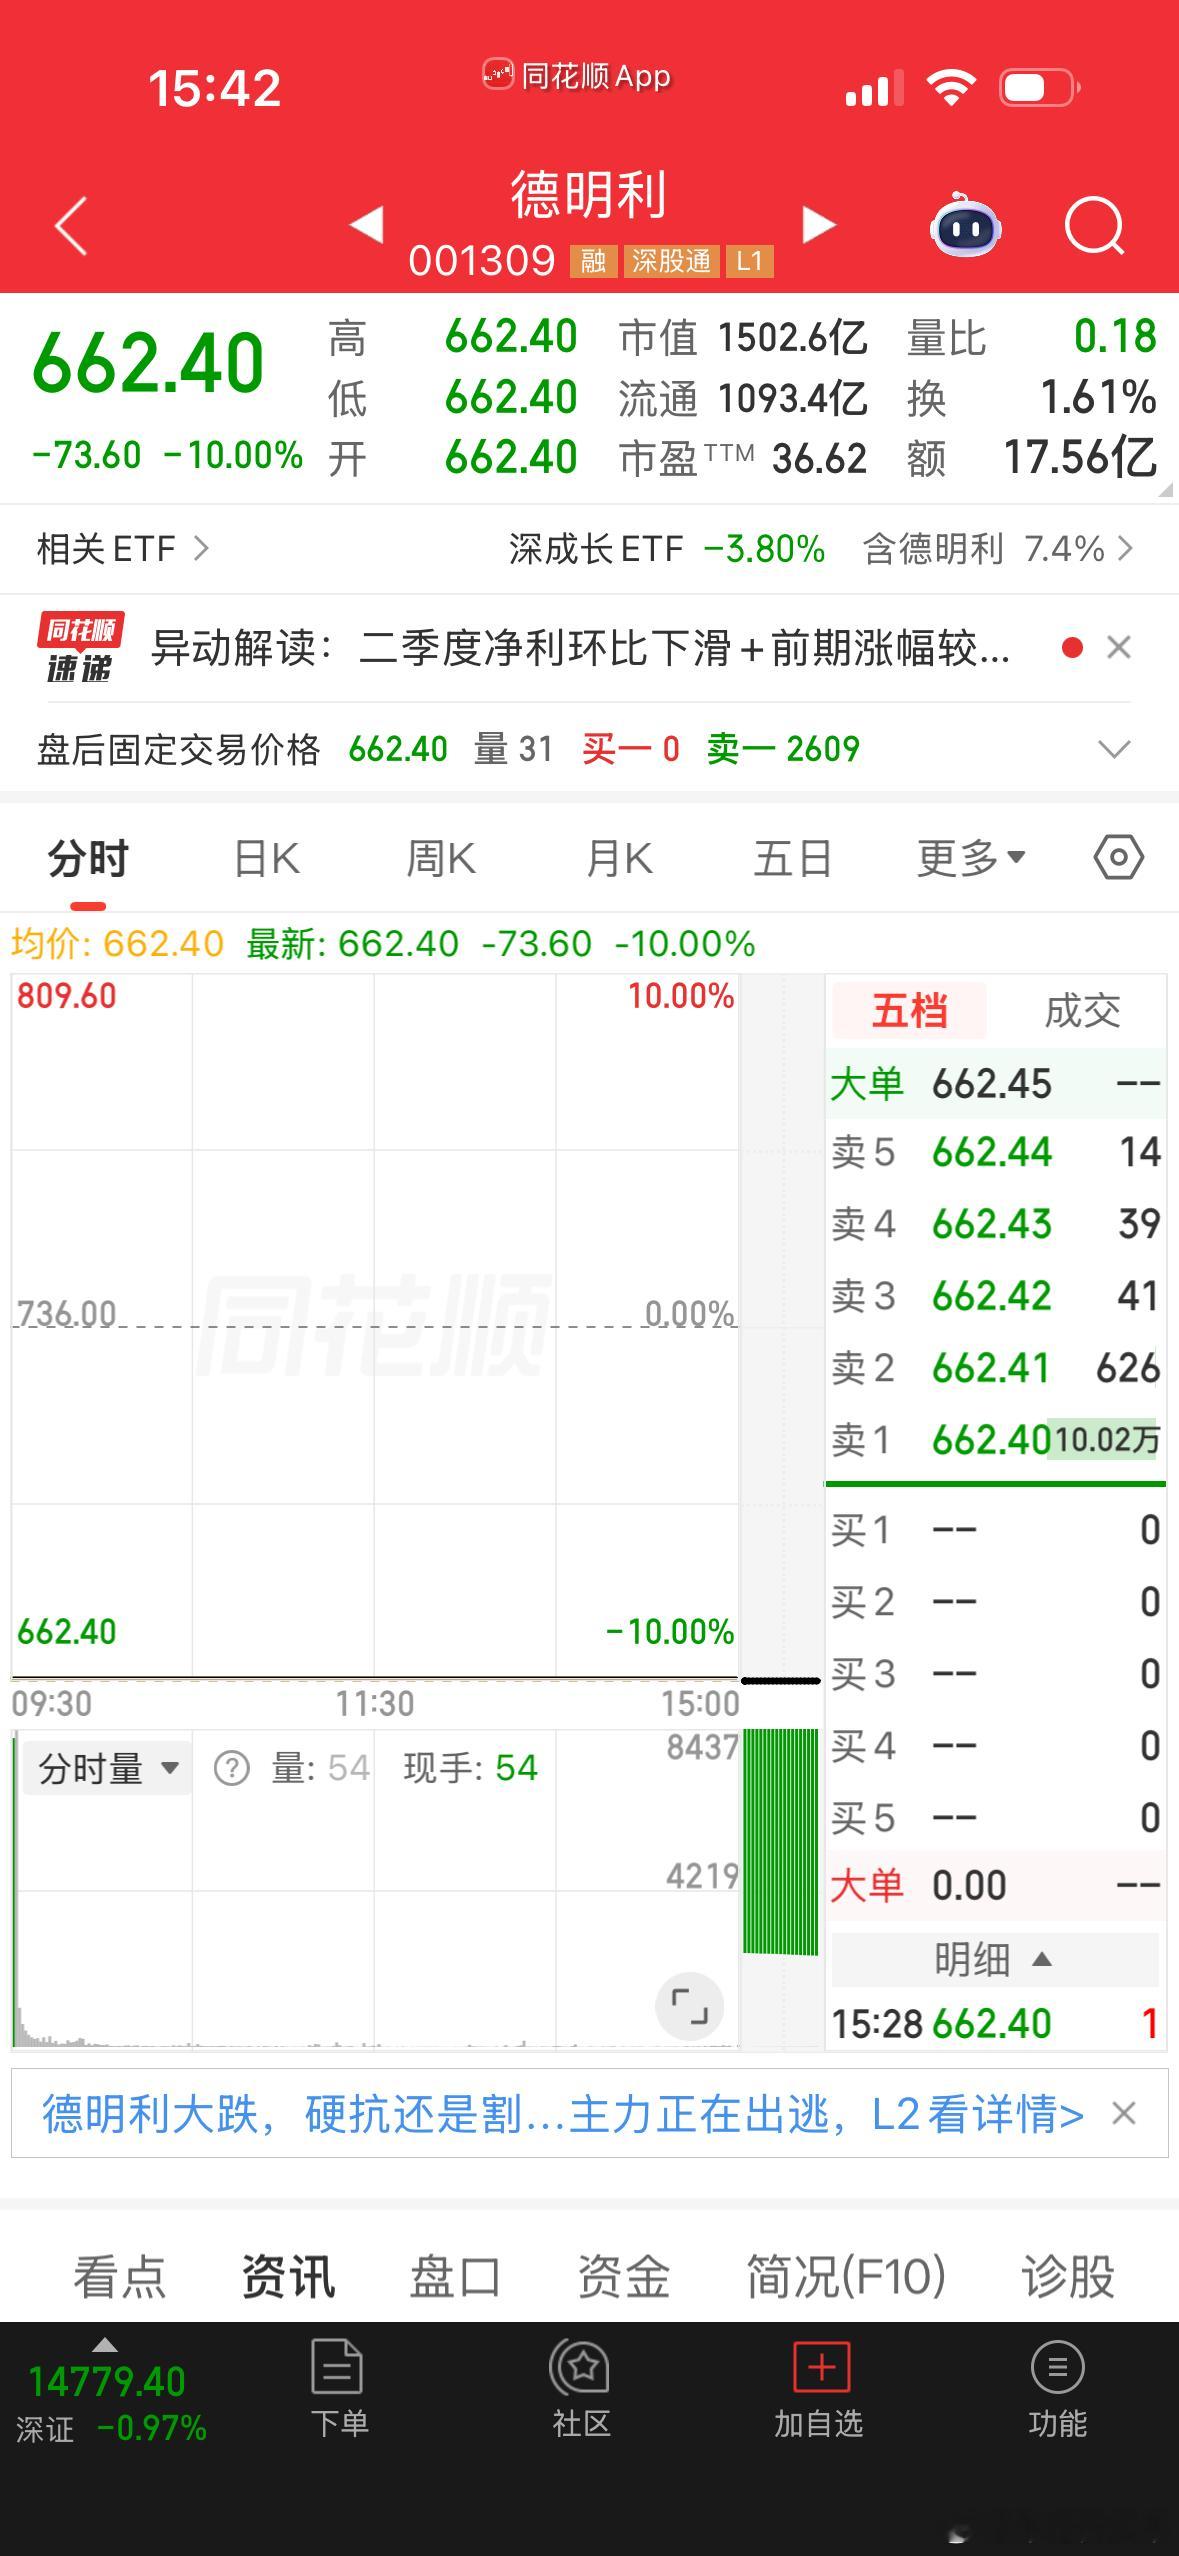Tap the stock name 德明利 title
Screen dimensions: 1179x2556
589,194
